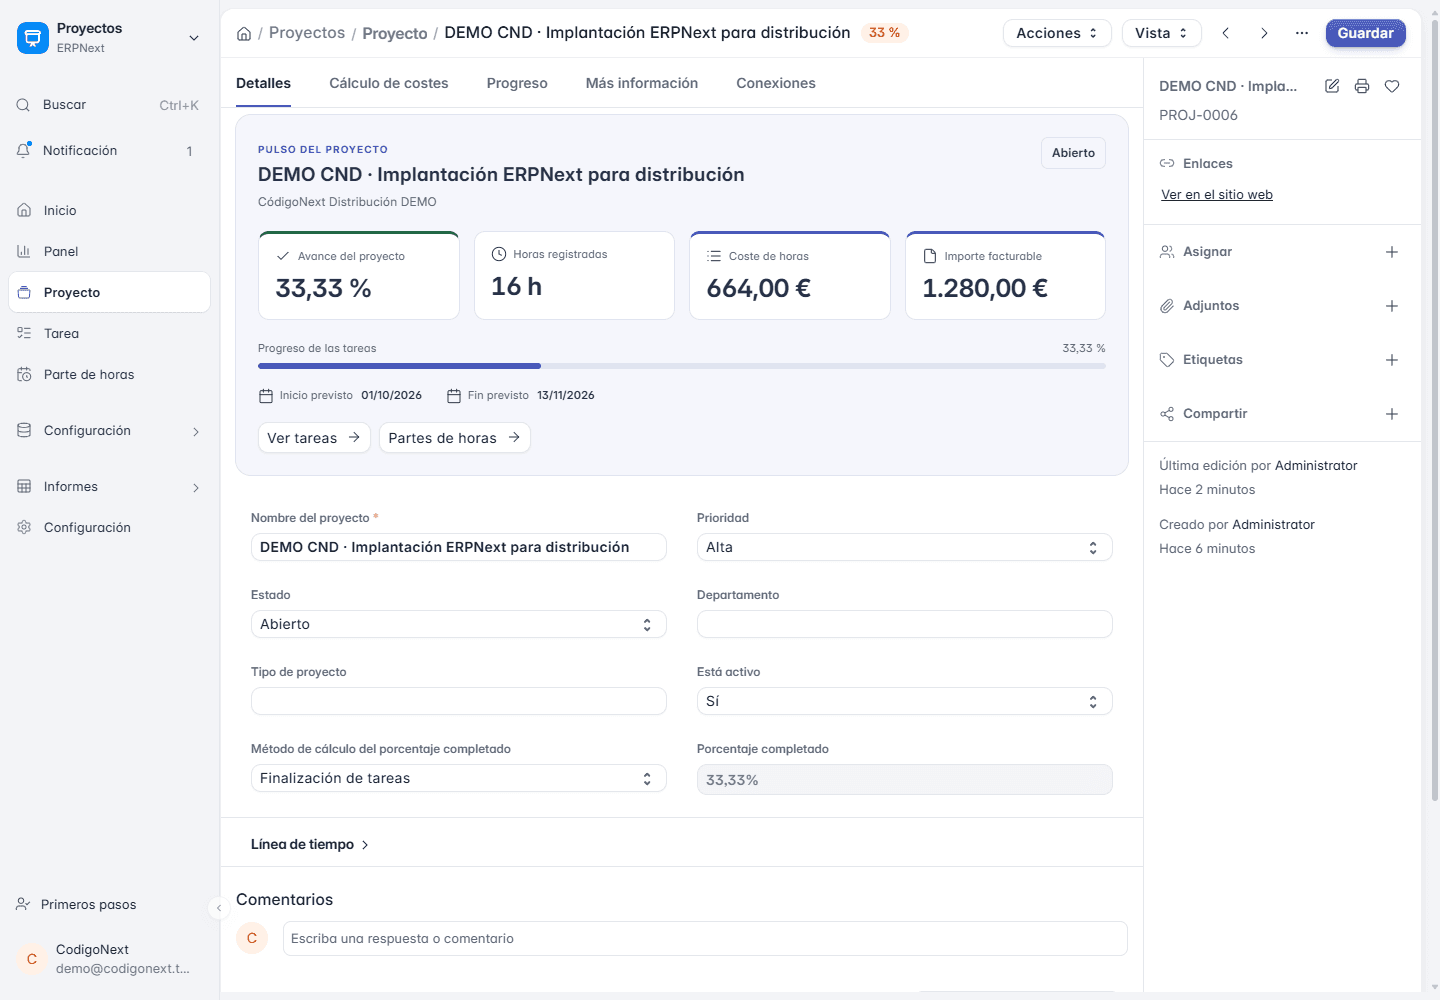Screen dimensions: 1440x1000
Task: Open the three-dot more options menu
Action: [1302, 33]
